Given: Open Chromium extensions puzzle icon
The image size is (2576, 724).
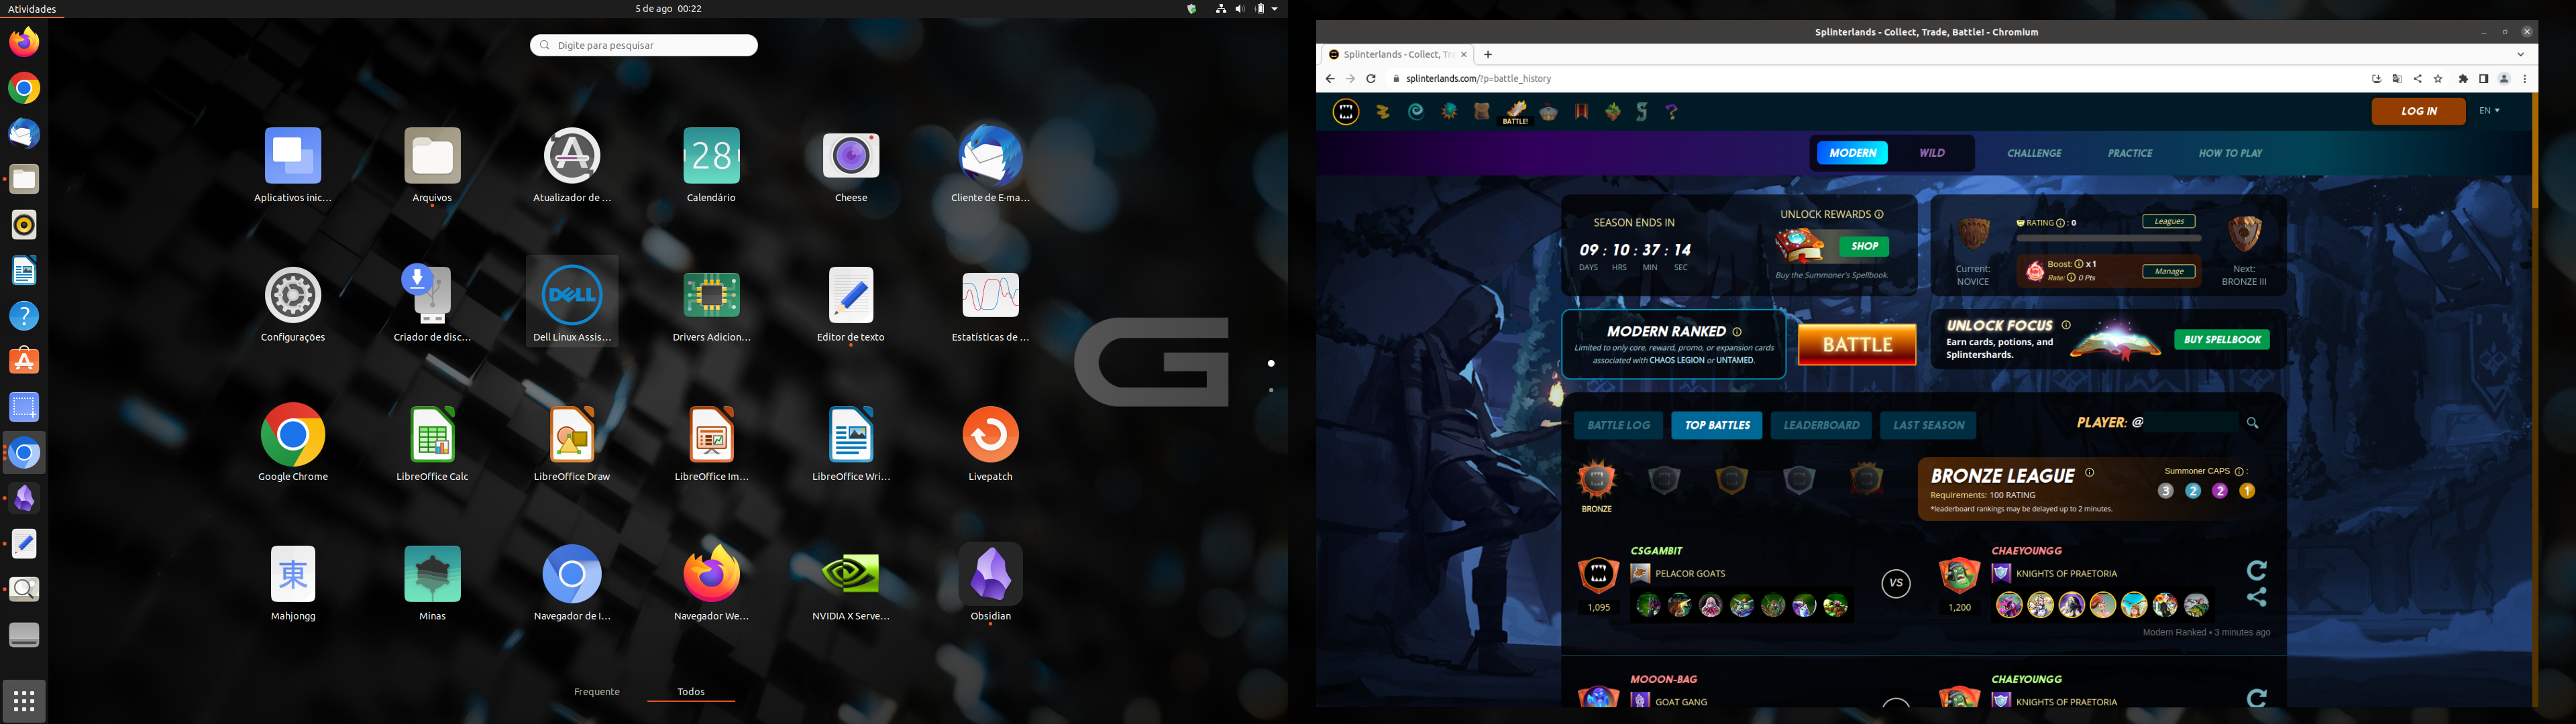Looking at the screenshot, I should (x=2463, y=79).
